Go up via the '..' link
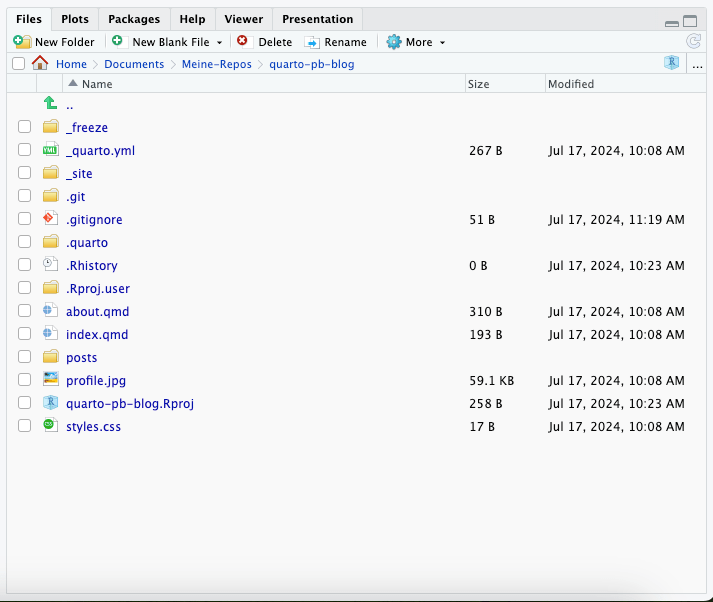Screen dimensions: 713x602 click(70, 106)
